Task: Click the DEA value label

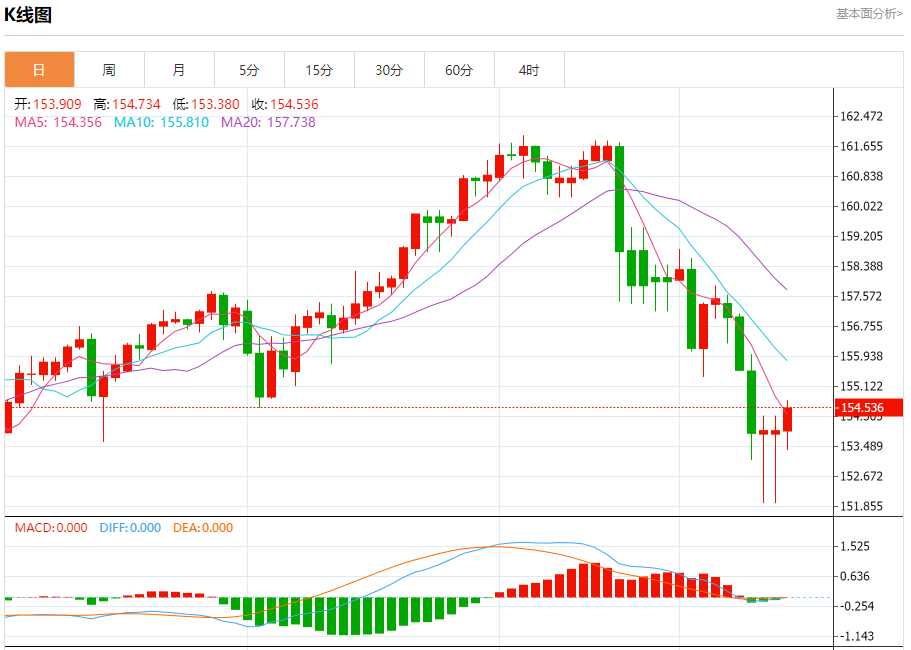Action: 203,528
